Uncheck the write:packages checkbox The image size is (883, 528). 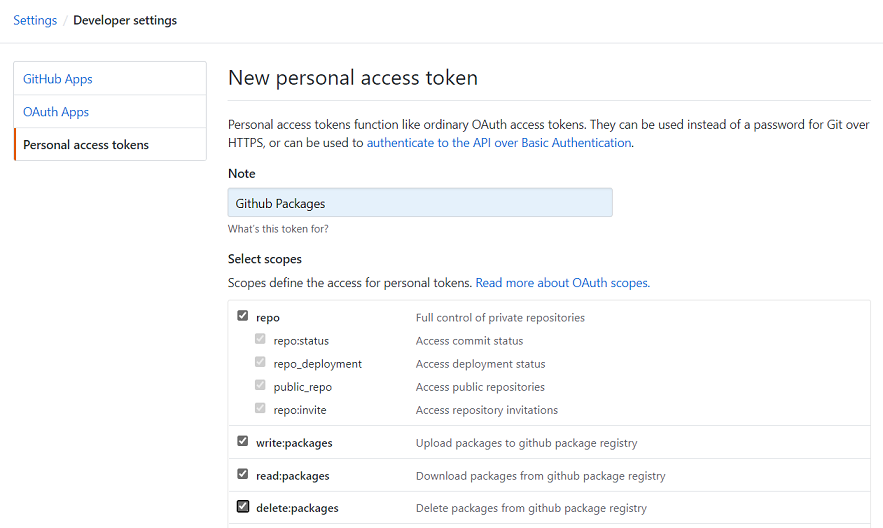tap(242, 441)
